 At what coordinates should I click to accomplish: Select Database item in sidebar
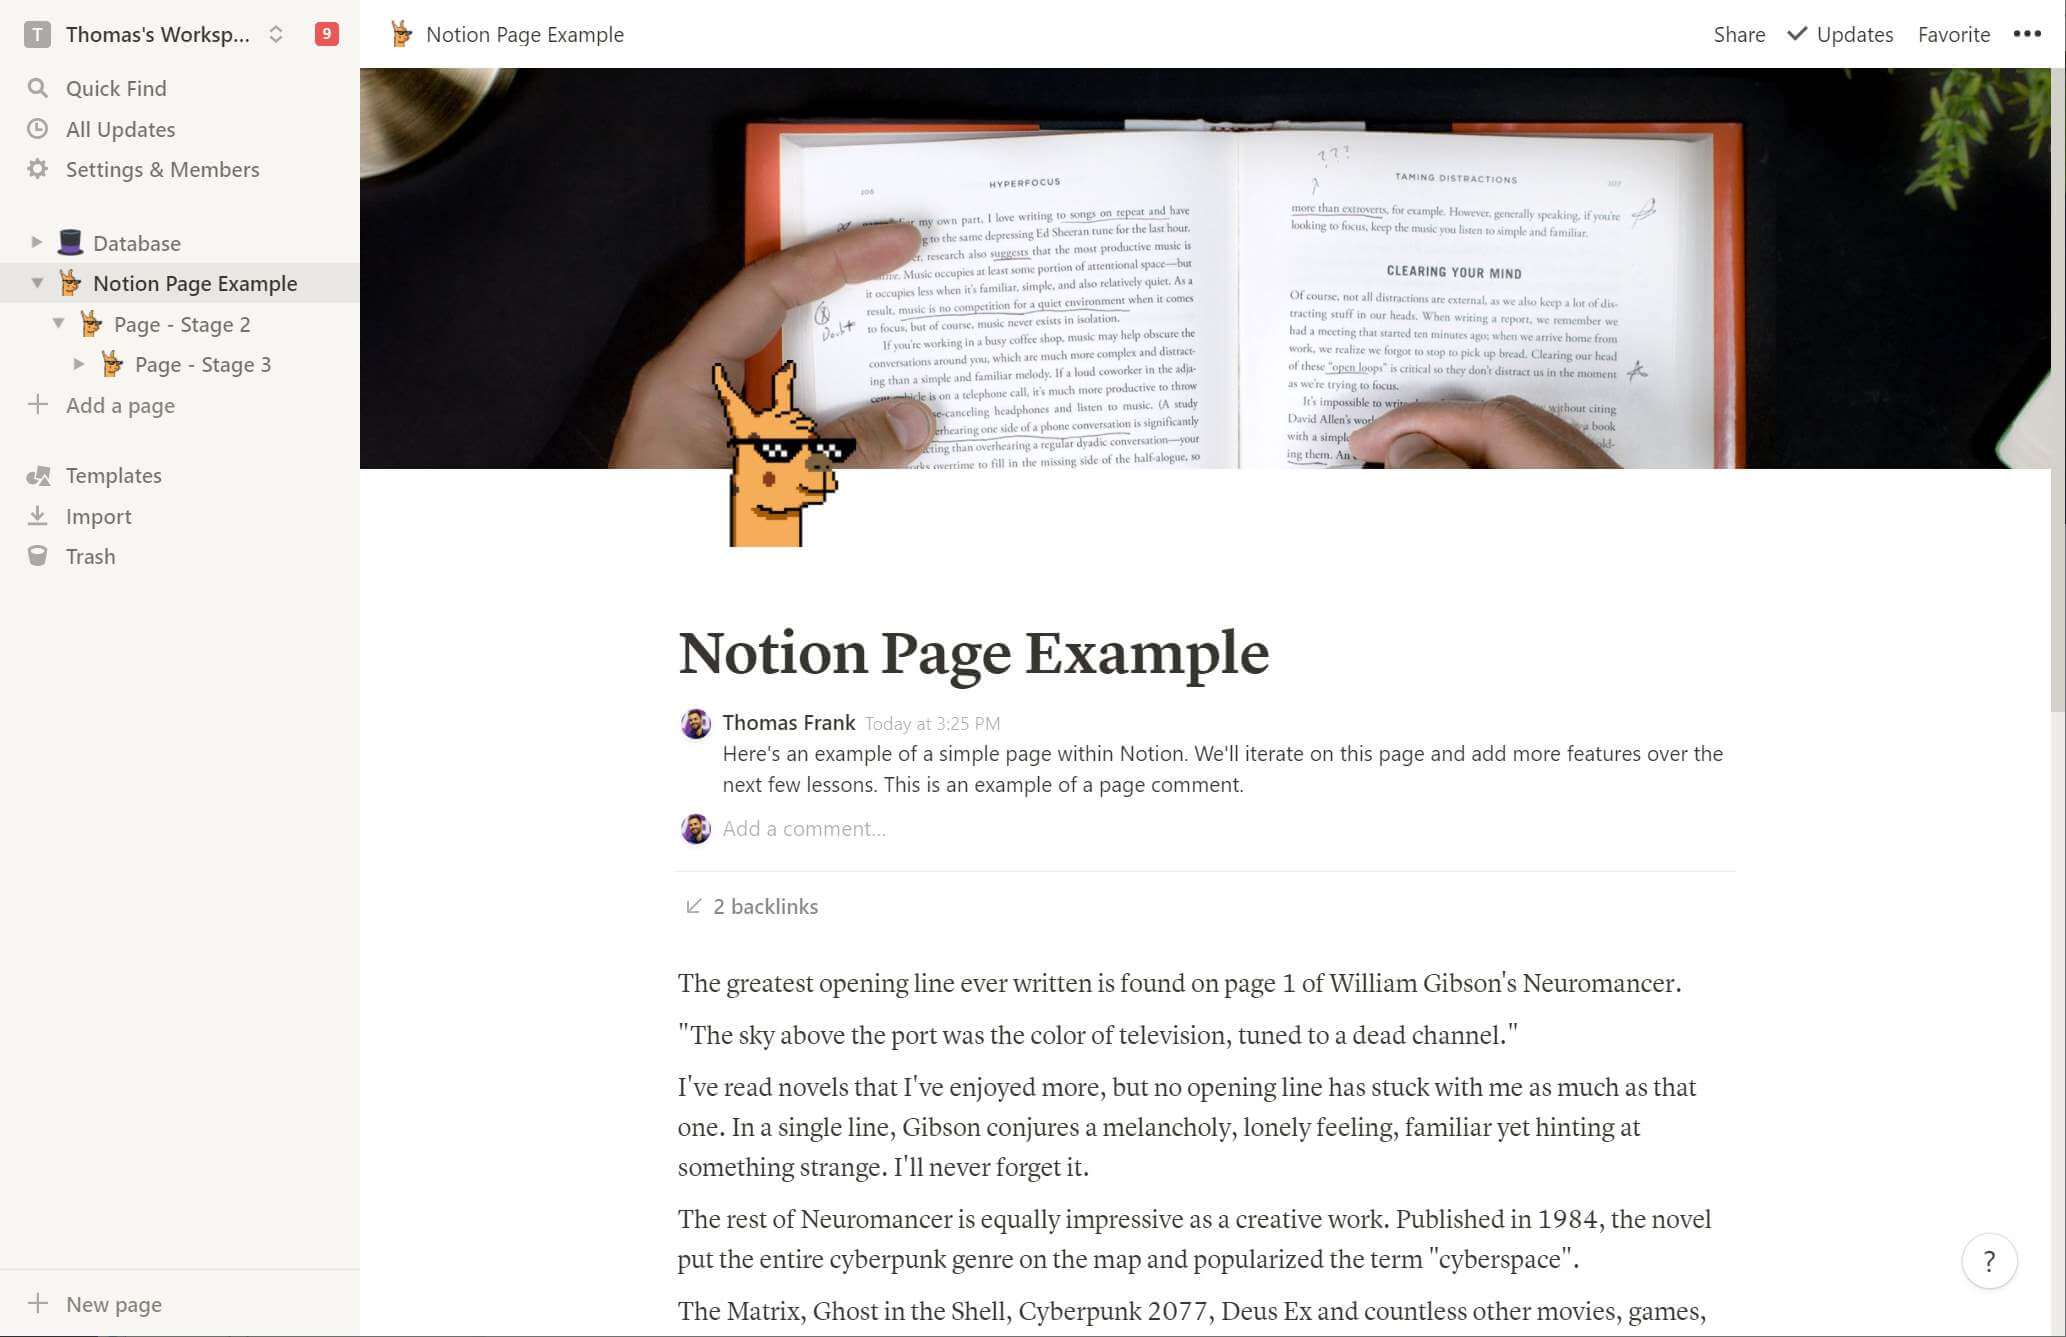tap(136, 242)
